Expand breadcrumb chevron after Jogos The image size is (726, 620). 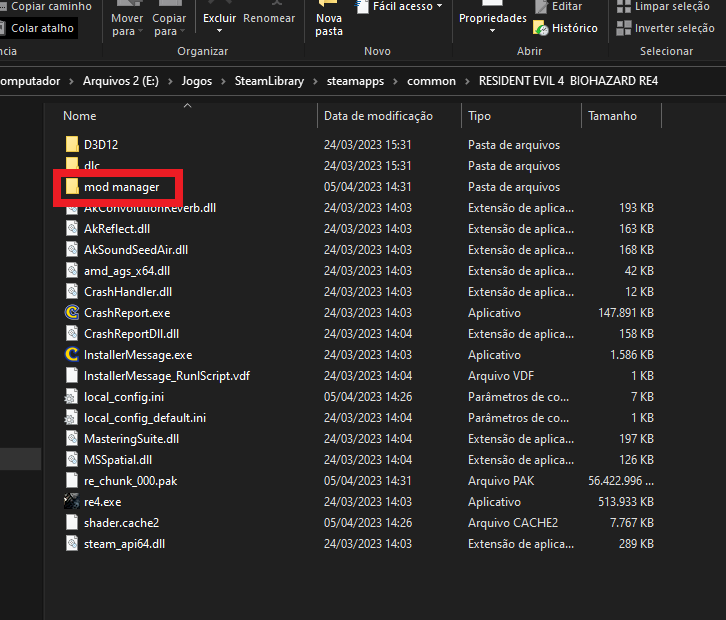tap(223, 81)
